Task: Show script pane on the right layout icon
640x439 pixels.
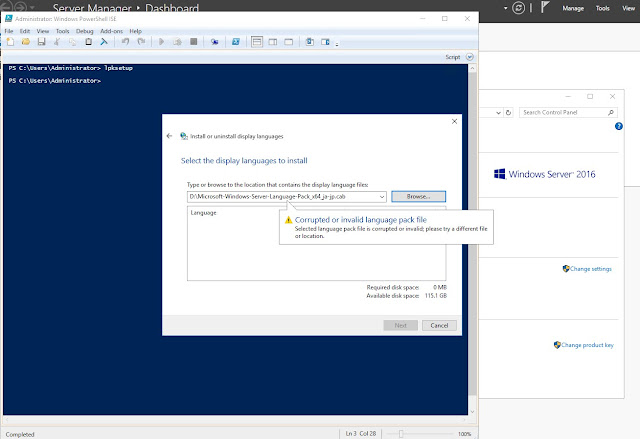Action: [273, 42]
